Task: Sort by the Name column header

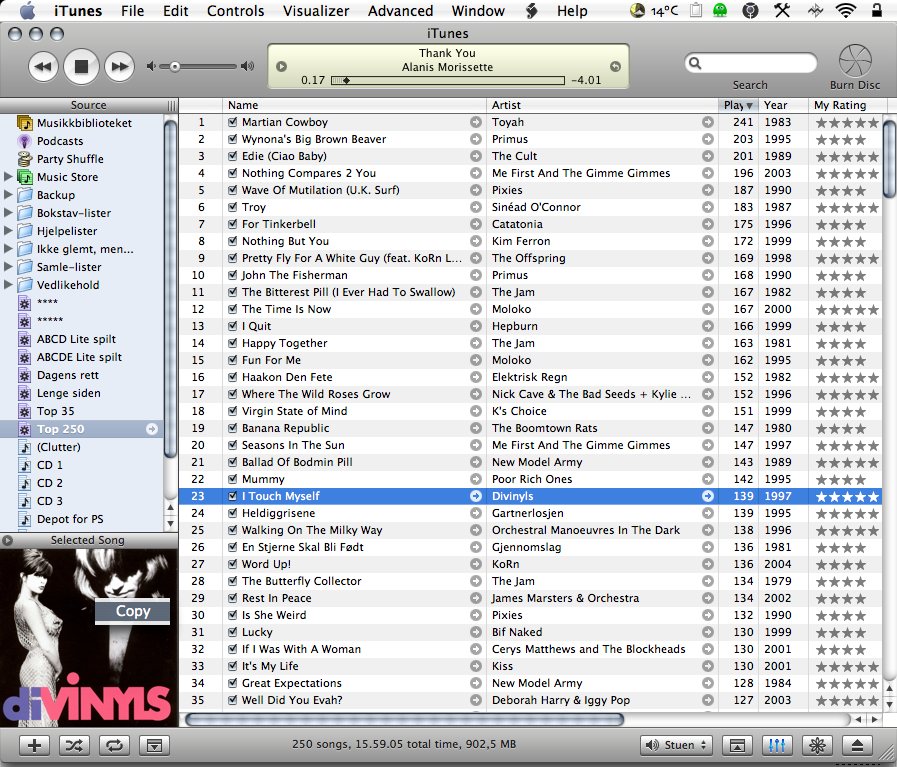Action: (x=354, y=105)
